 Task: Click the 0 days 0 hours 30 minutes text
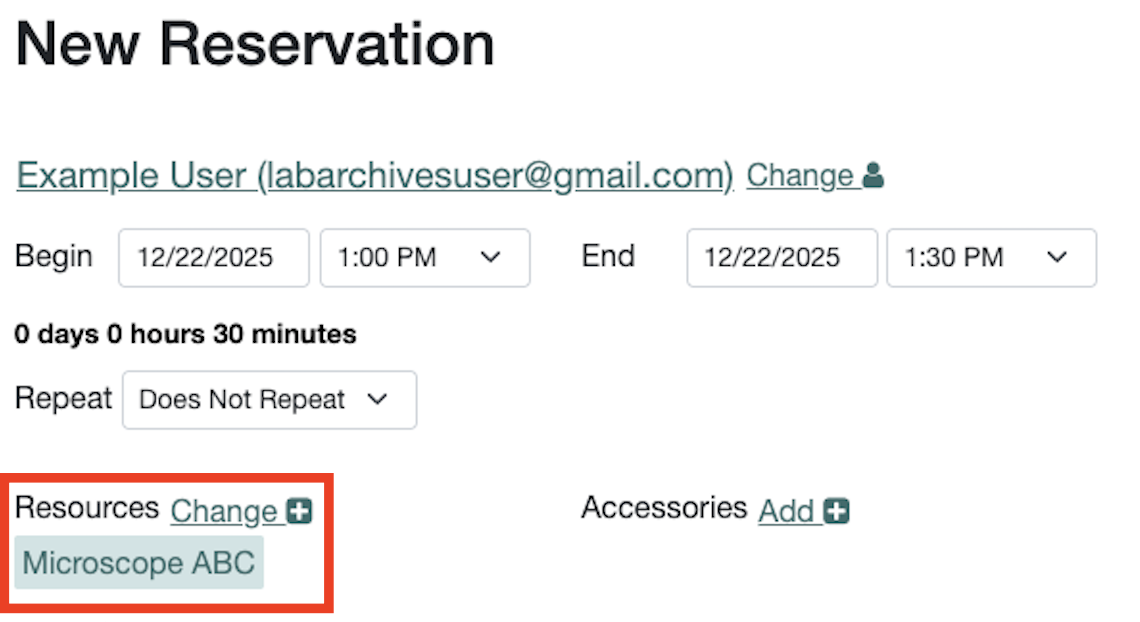tap(186, 333)
